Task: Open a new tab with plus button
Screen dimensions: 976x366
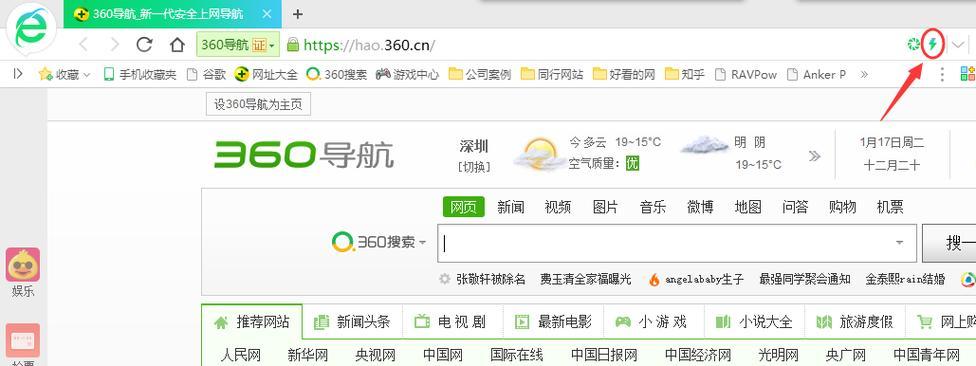Action: [x=298, y=14]
